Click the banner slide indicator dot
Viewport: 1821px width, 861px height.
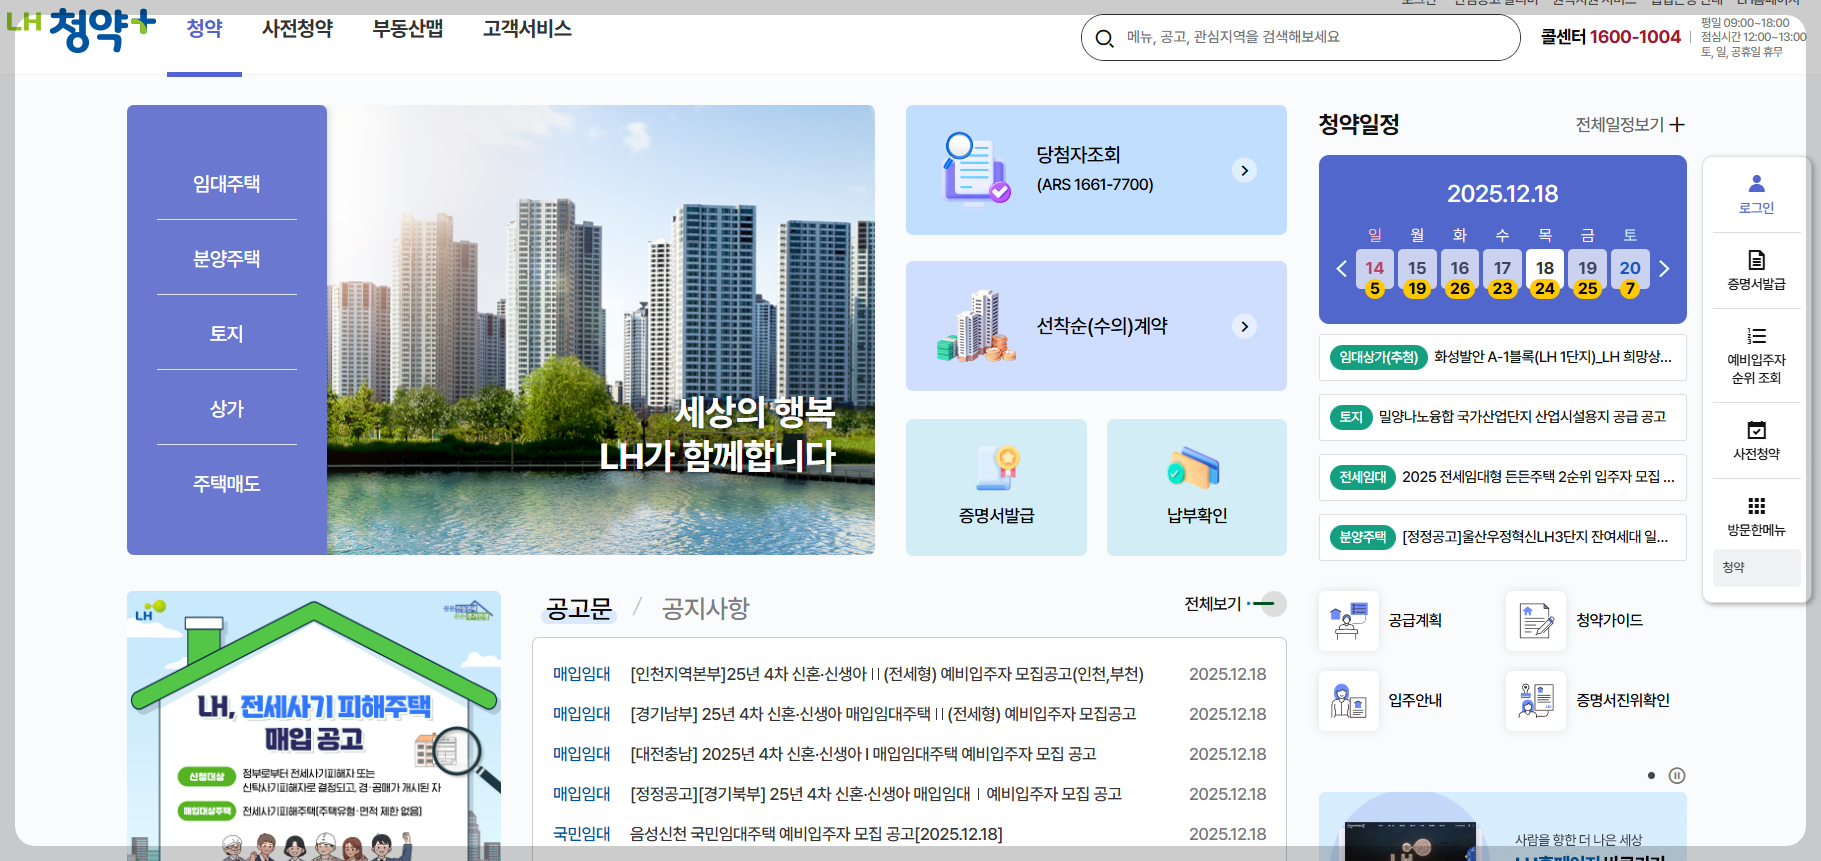(1651, 775)
